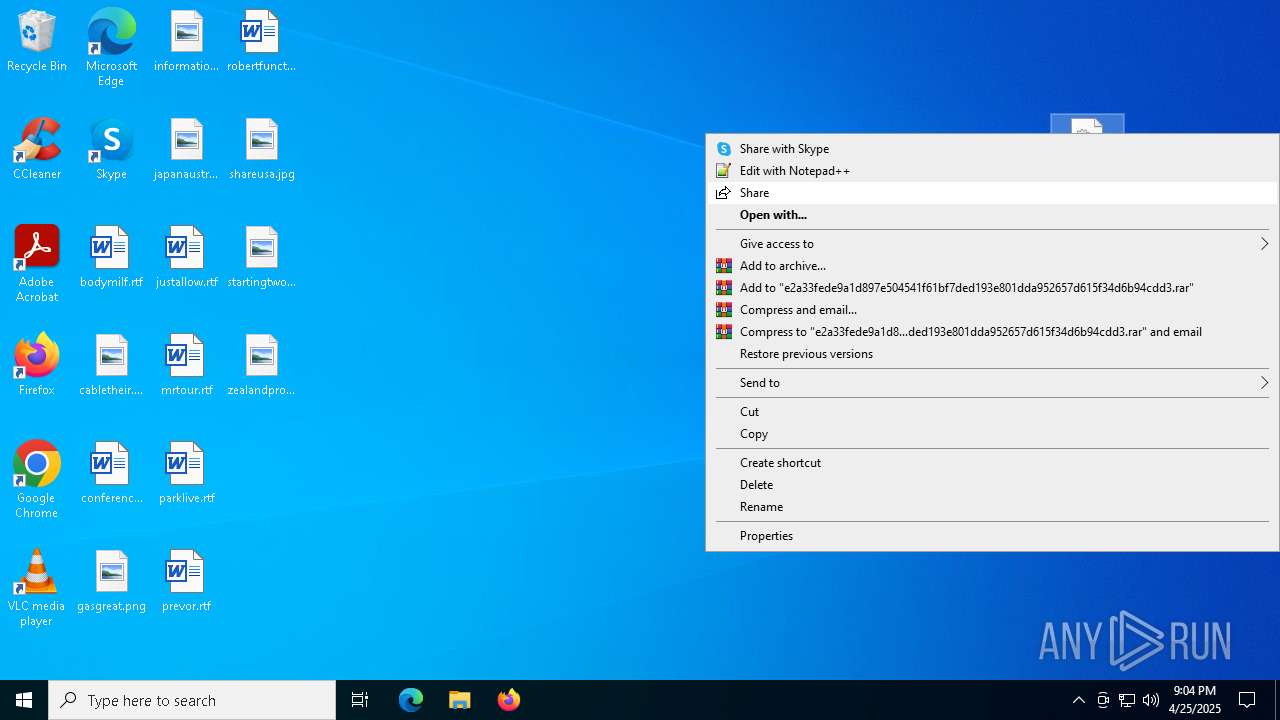Launch Firefox from the taskbar

coord(508,700)
